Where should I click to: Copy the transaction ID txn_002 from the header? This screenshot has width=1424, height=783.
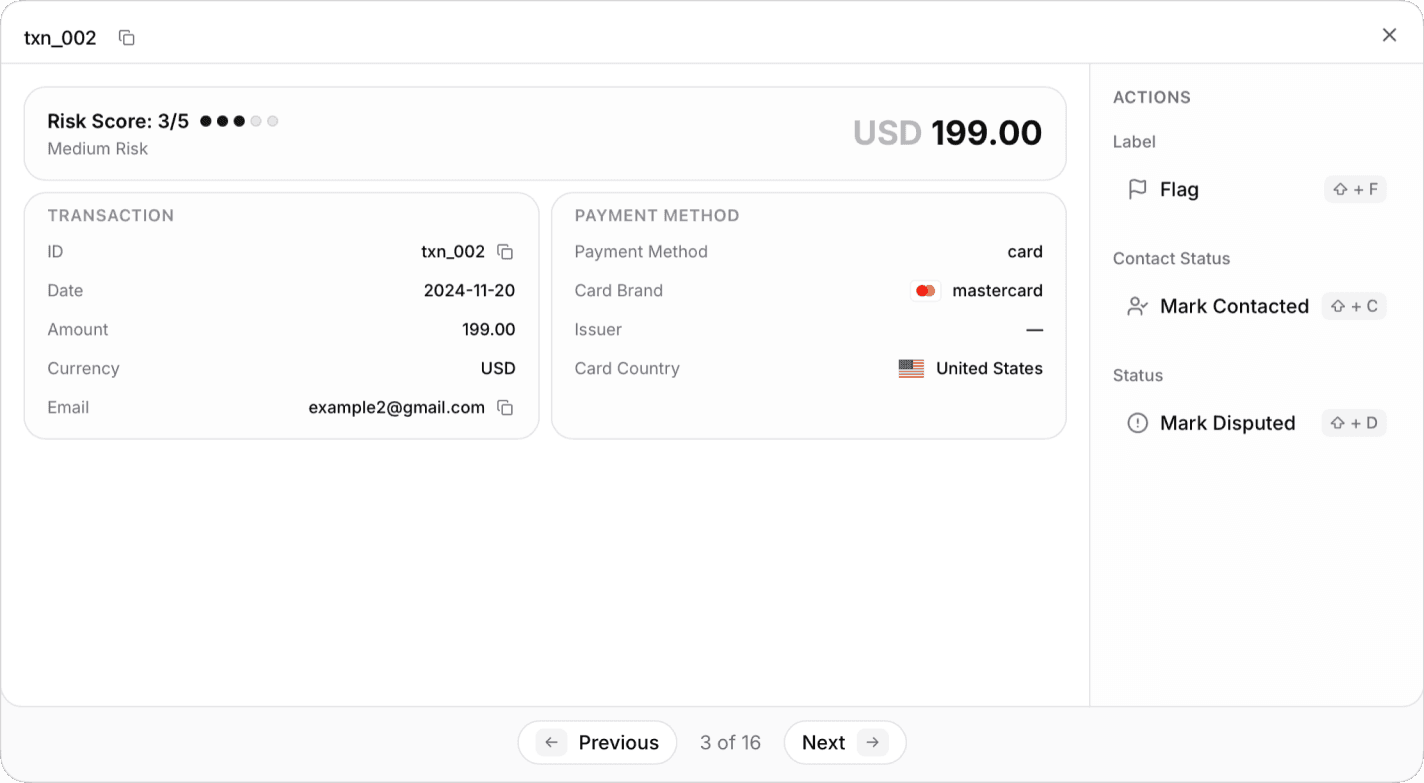(126, 36)
